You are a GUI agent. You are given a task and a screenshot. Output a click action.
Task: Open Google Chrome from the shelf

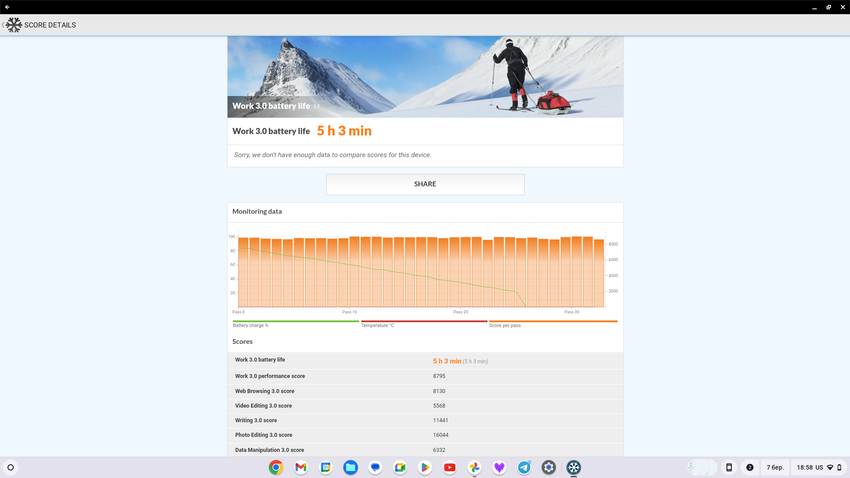tap(276, 467)
